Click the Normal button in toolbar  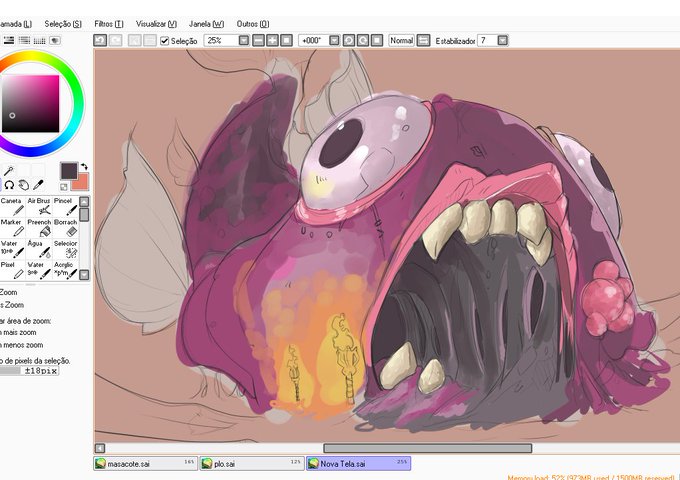pos(402,40)
